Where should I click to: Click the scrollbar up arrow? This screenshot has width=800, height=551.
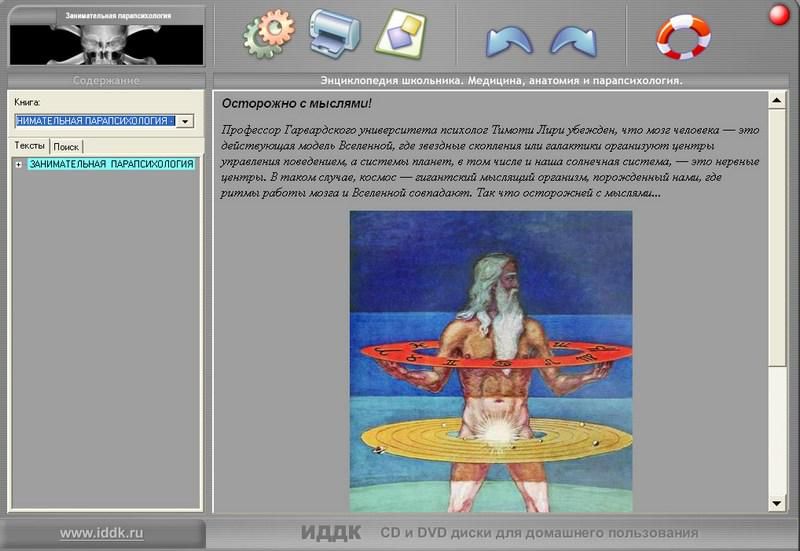(x=777, y=100)
